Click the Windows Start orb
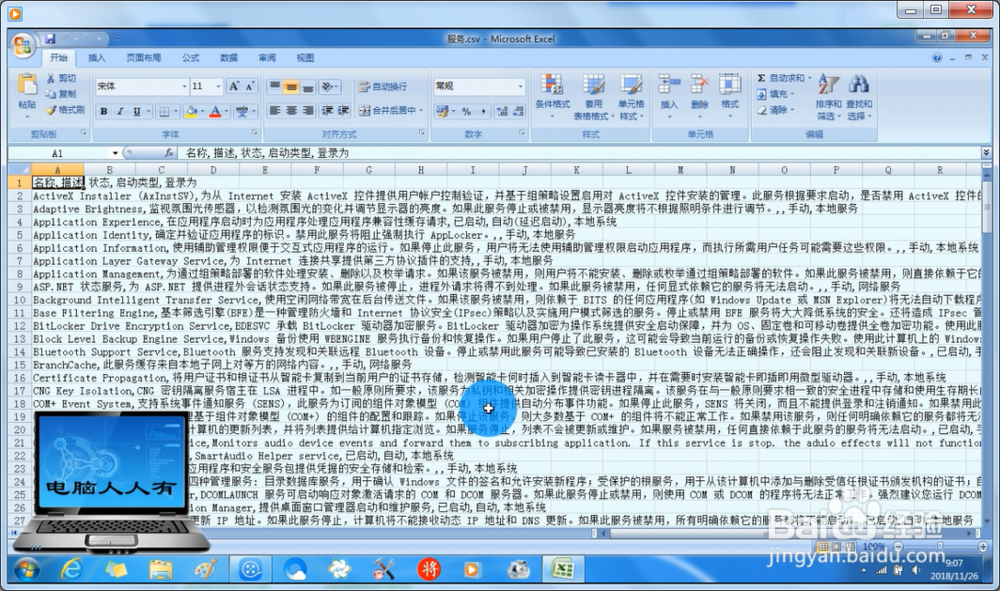This screenshot has height=591, width=1000. (x=26, y=569)
